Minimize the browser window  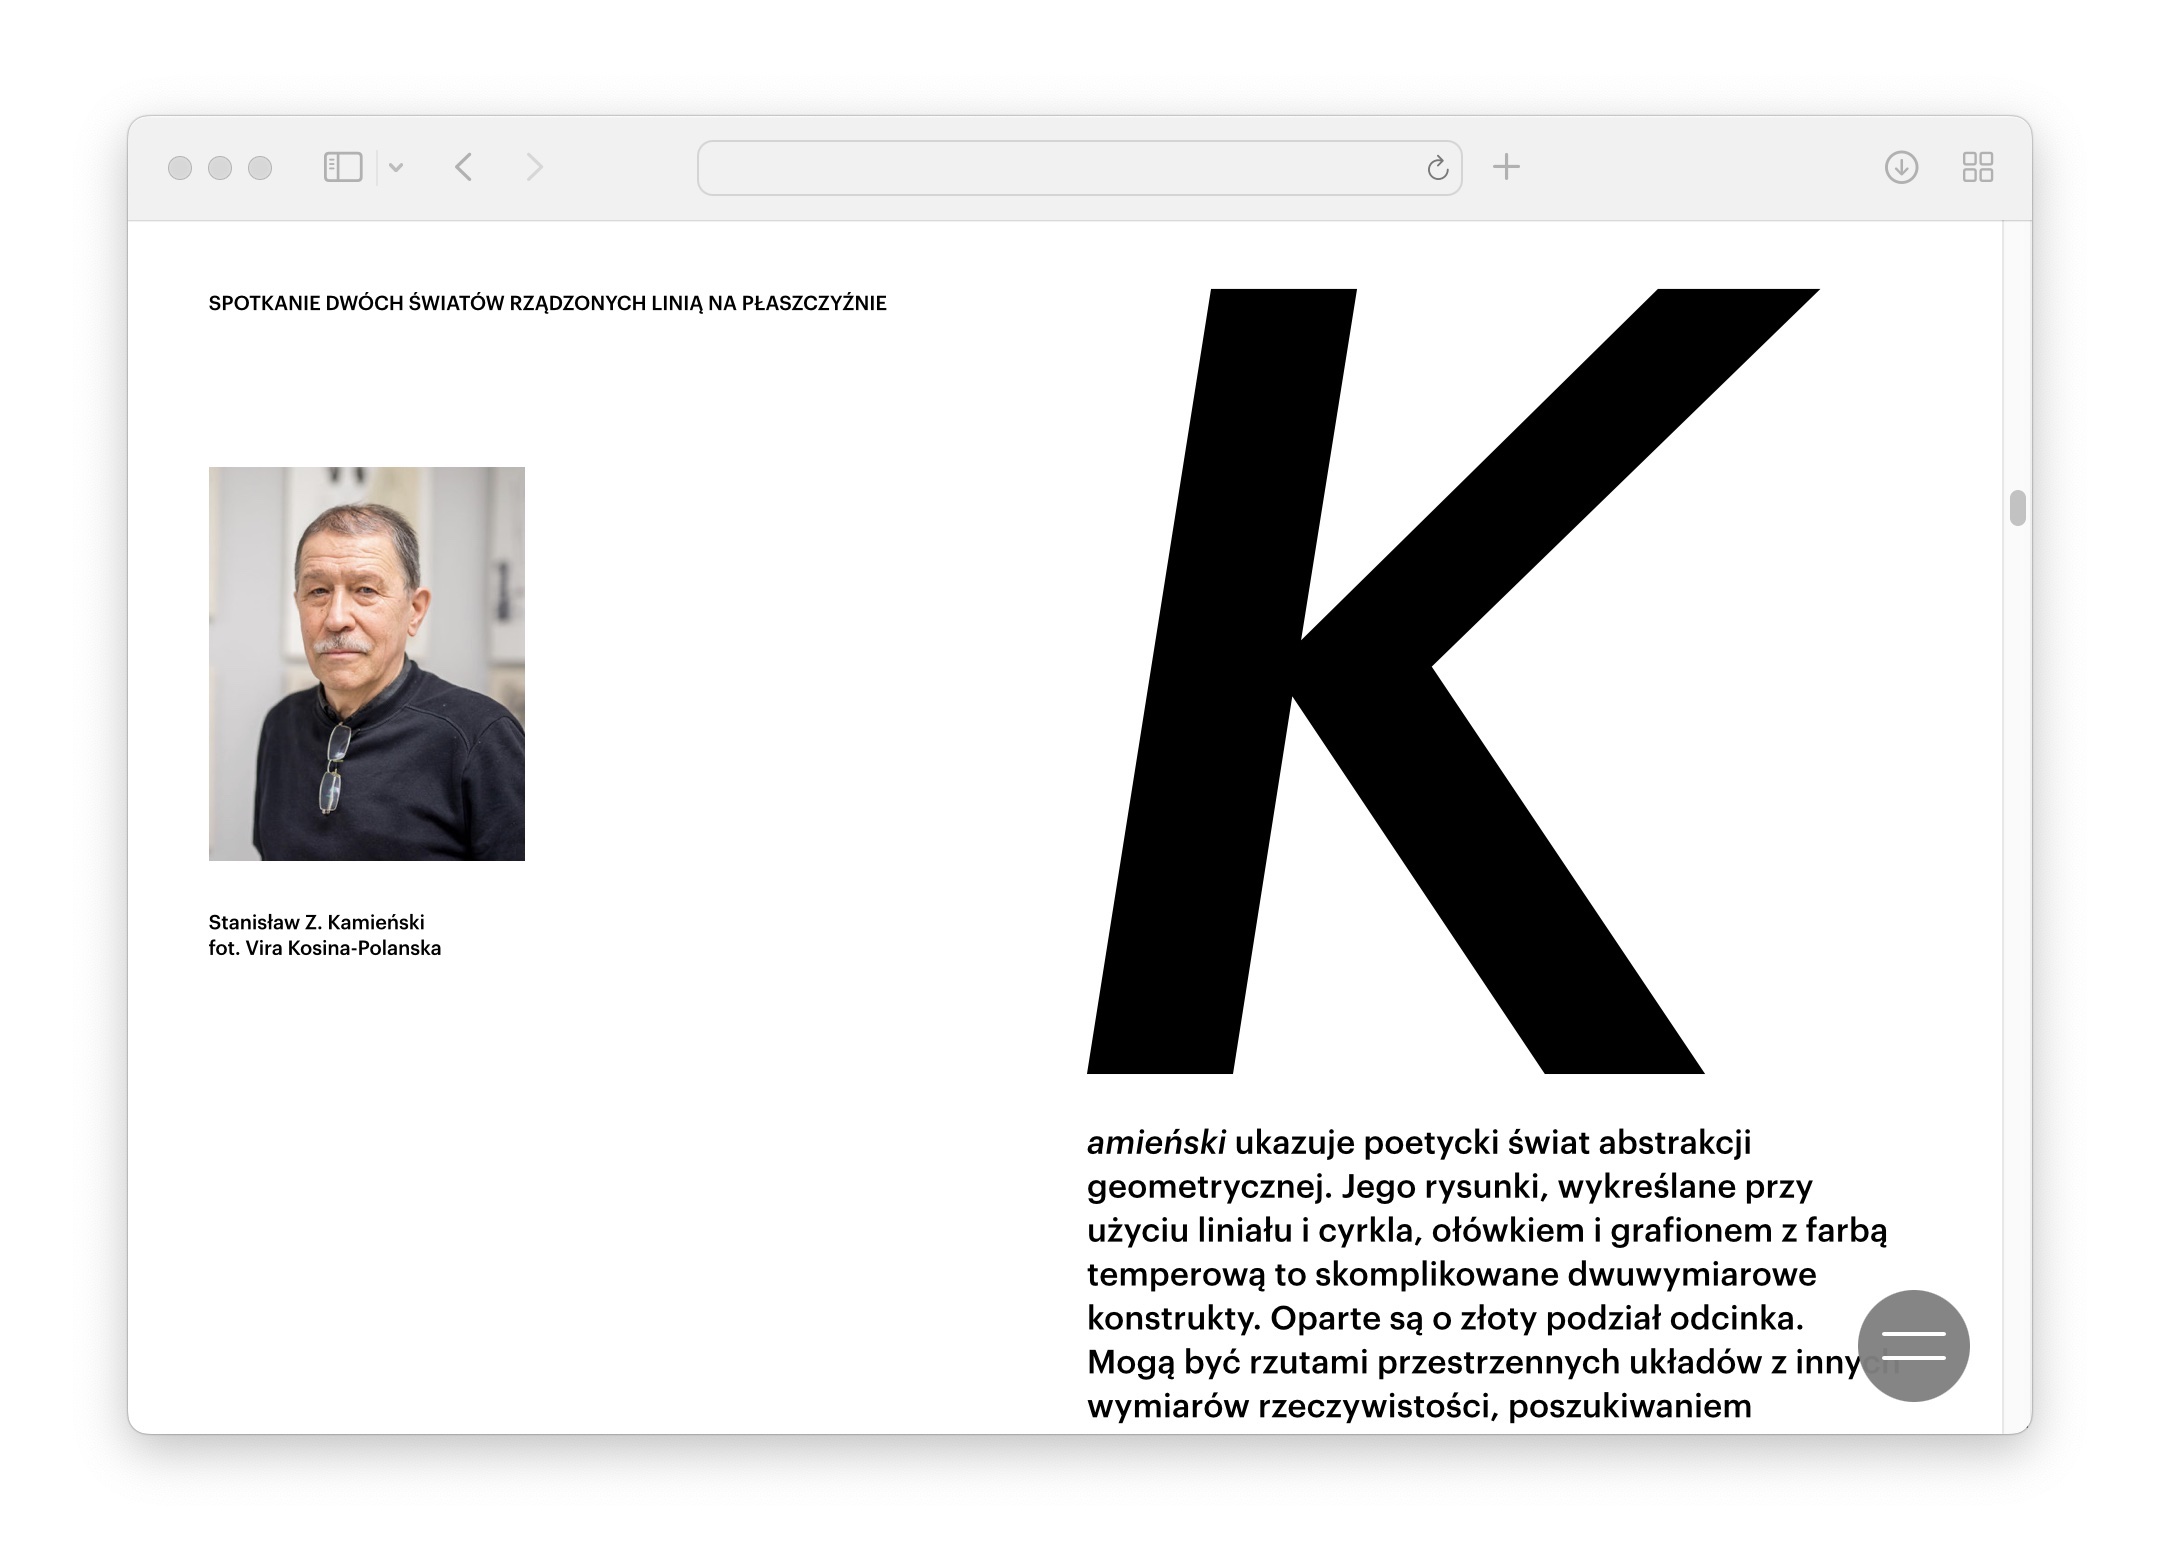[x=220, y=168]
